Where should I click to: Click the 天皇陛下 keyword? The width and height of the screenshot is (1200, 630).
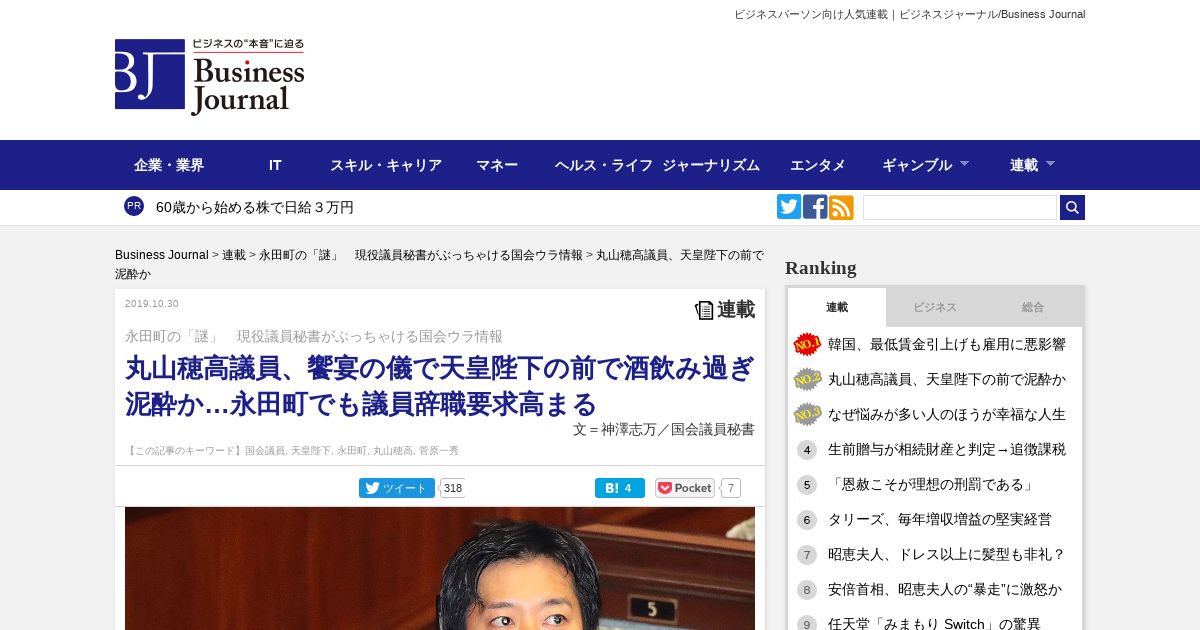311,451
